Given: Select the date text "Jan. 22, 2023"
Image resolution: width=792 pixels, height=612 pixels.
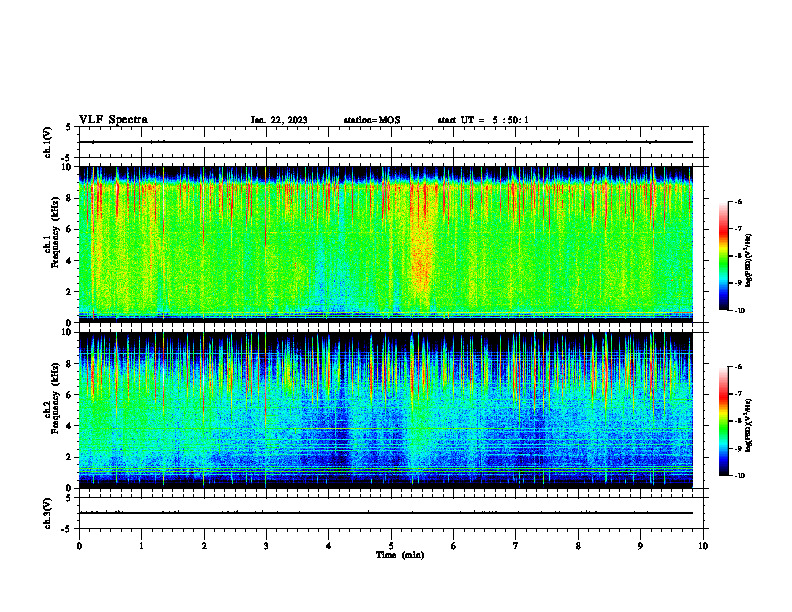Looking at the screenshot, I should click(x=279, y=120).
